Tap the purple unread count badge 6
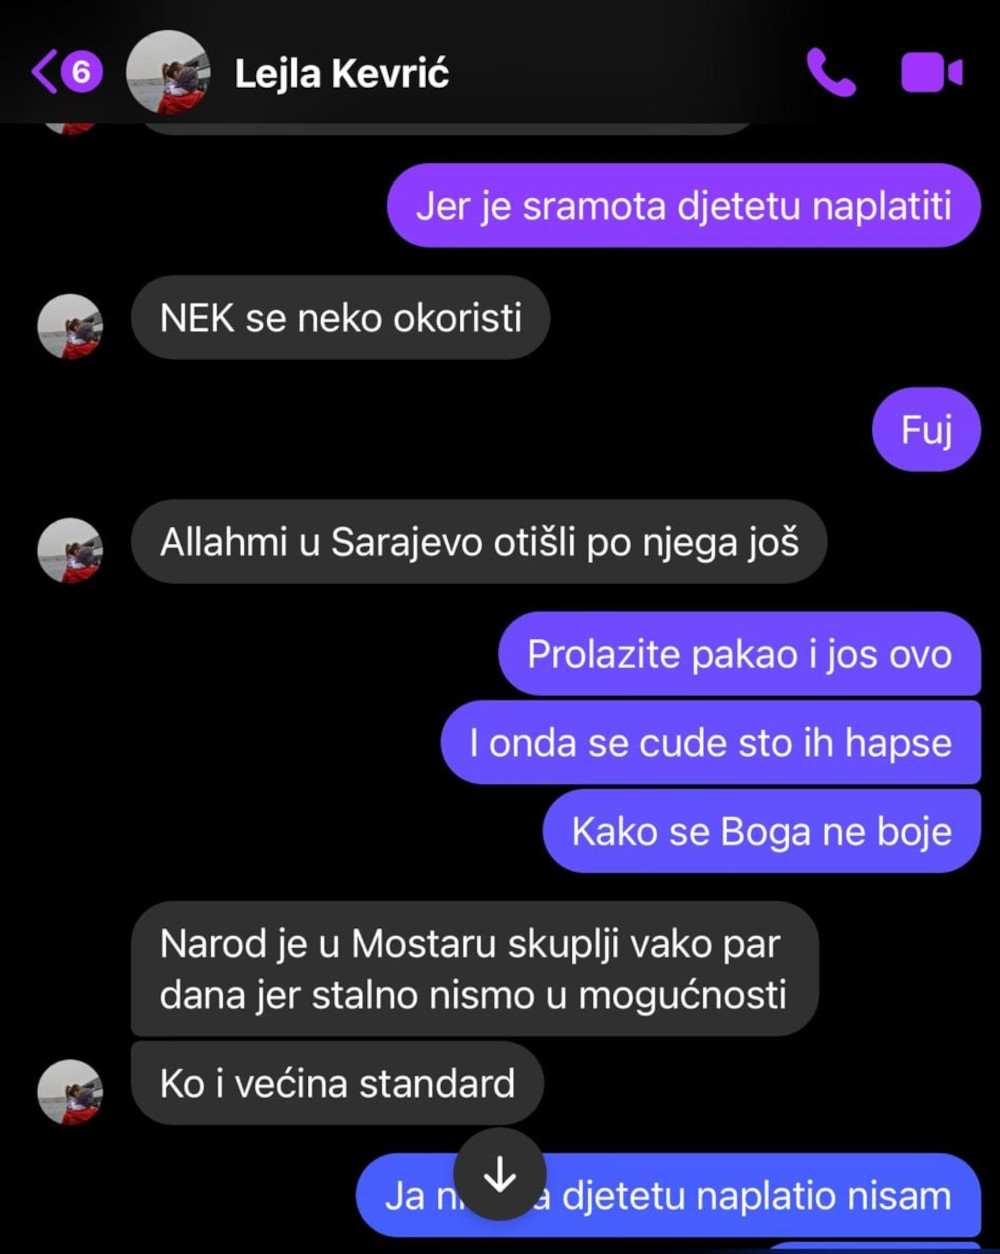 coord(82,72)
